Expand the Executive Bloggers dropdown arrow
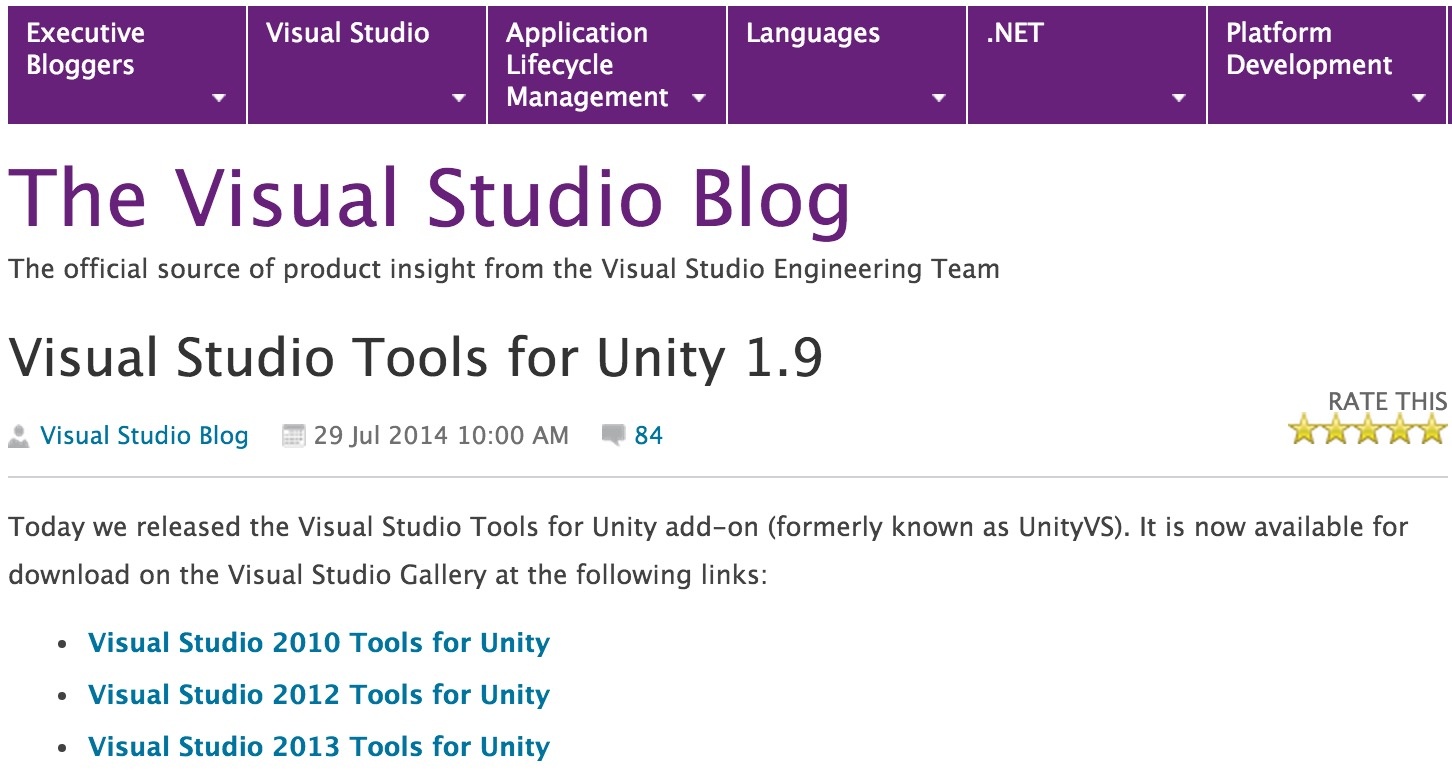Image resolution: width=1452 pixels, height=782 pixels. click(x=219, y=98)
